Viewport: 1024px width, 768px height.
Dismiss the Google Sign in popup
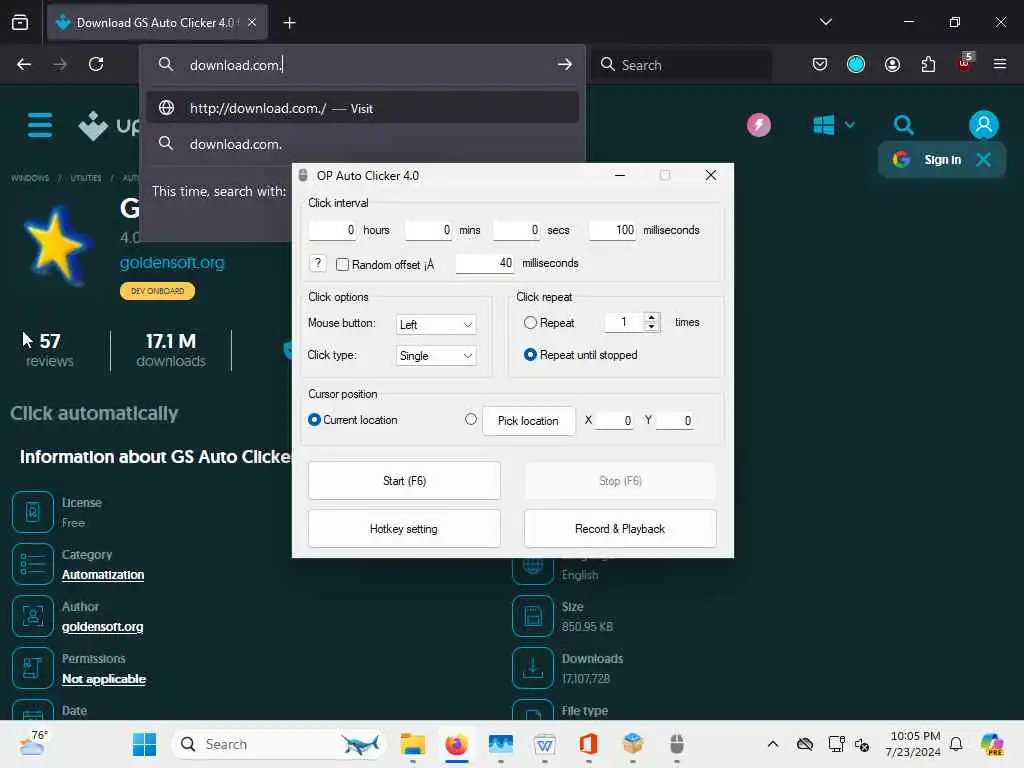coord(983,159)
